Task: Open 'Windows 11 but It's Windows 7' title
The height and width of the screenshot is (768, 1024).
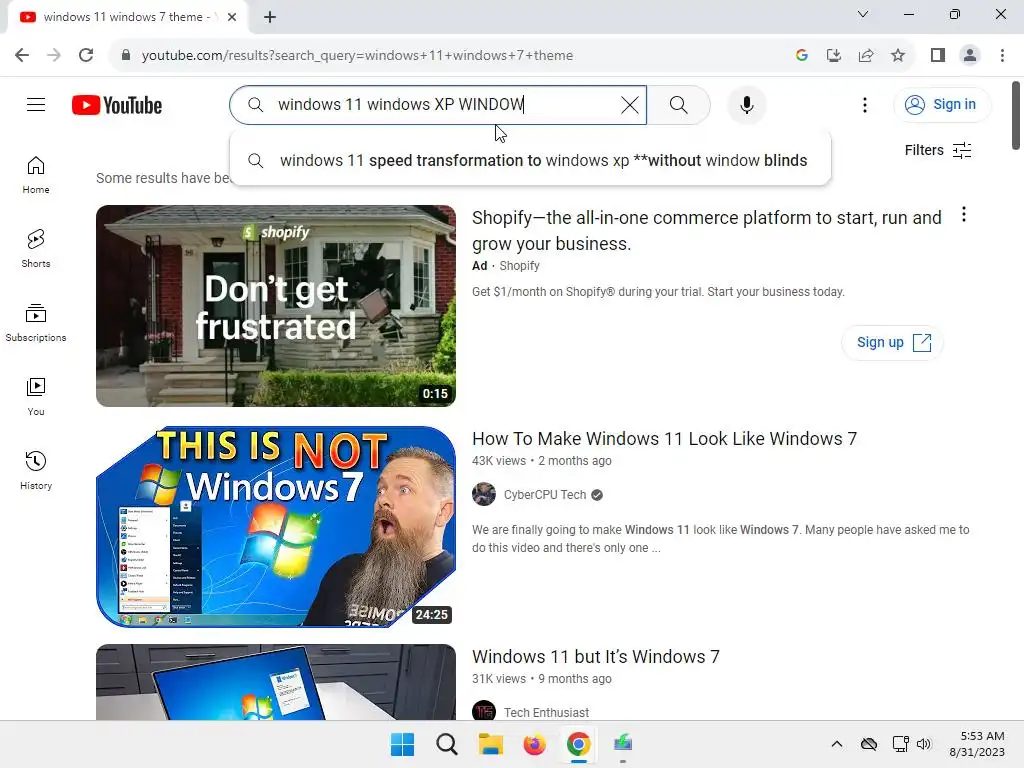Action: click(x=596, y=656)
